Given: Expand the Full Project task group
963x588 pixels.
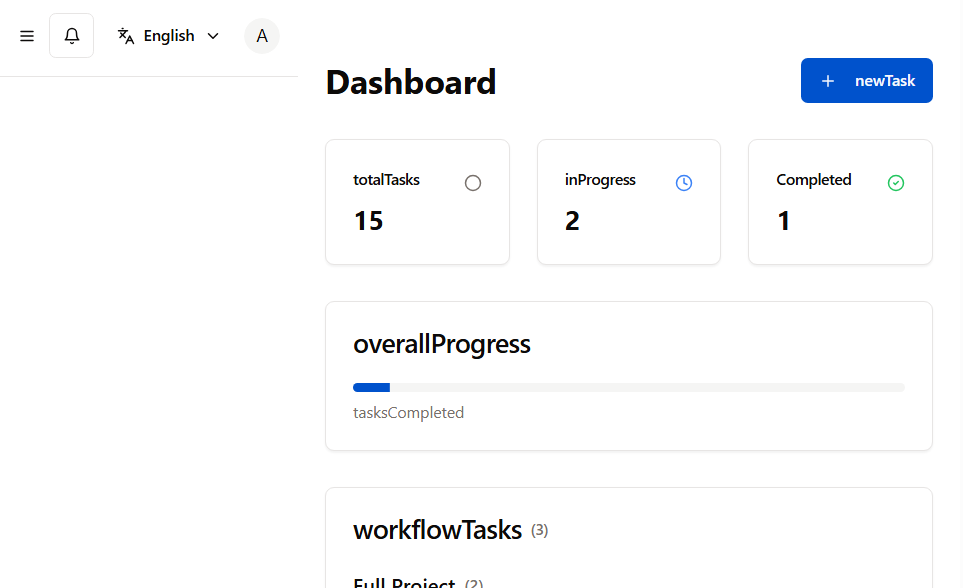Looking at the screenshot, I should [x=405, y=582].
